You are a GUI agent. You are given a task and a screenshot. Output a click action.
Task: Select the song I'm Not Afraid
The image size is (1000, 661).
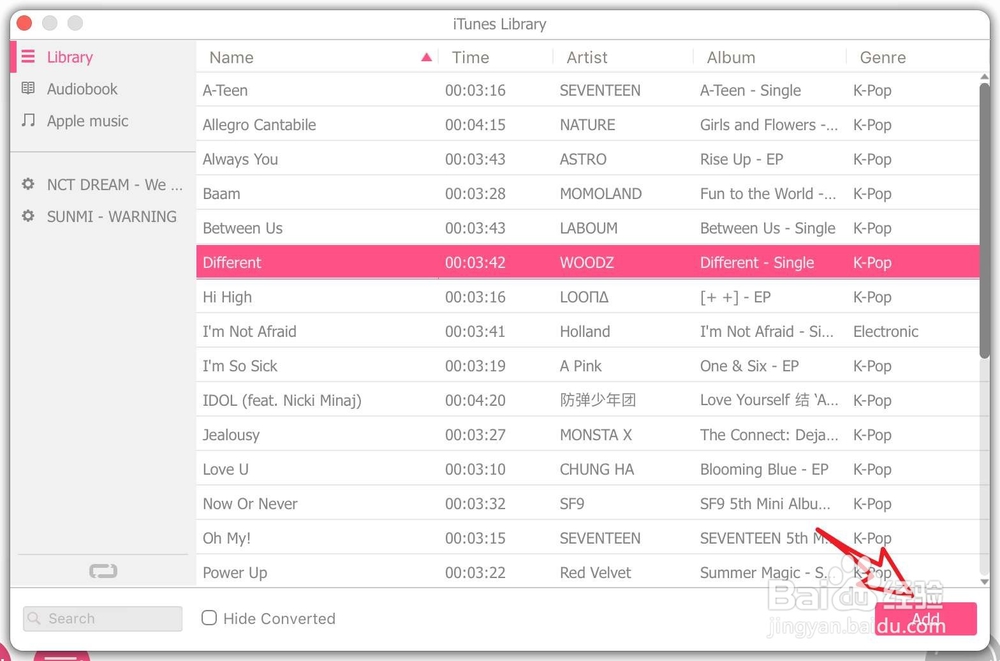[587, 331]
